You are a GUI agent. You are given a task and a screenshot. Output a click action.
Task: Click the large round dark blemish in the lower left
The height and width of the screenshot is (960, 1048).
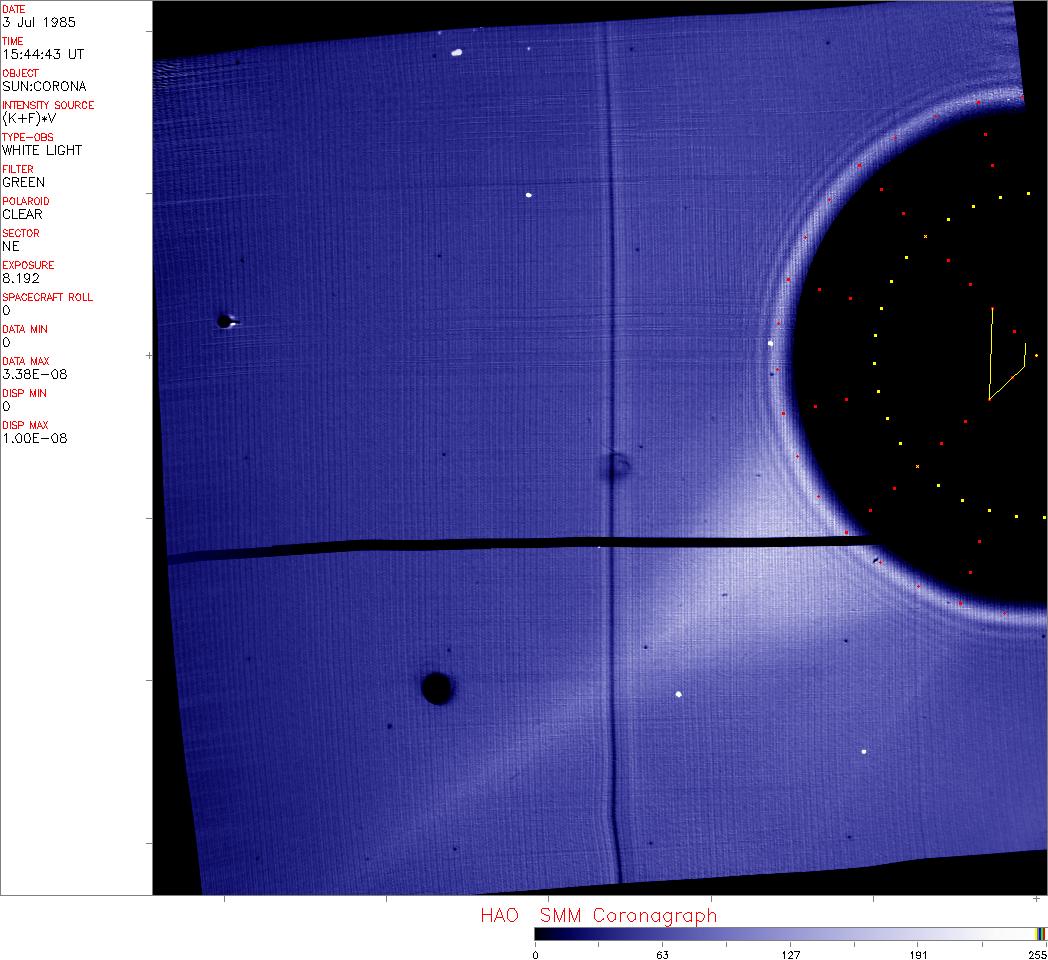click(x=436, y=688)
